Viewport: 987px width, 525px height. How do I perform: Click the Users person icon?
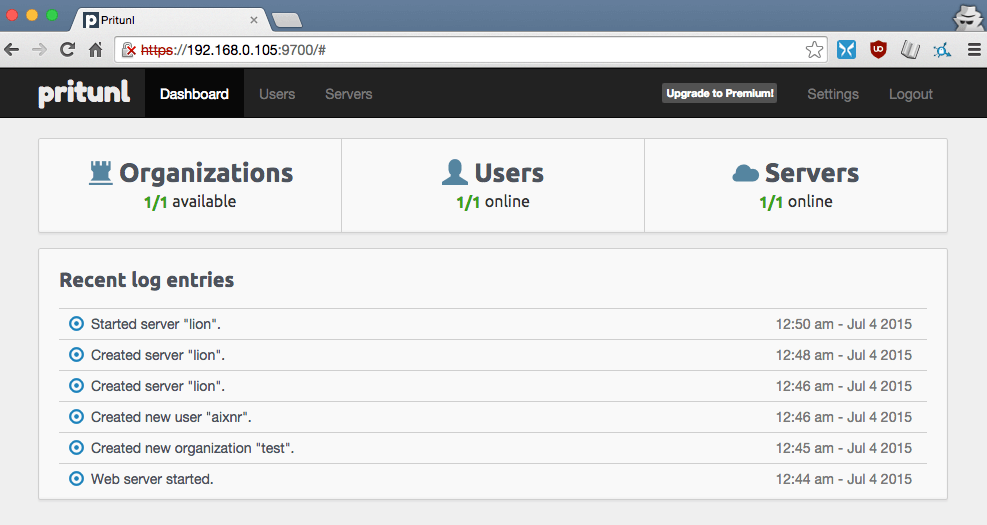[x=454, y=172]
